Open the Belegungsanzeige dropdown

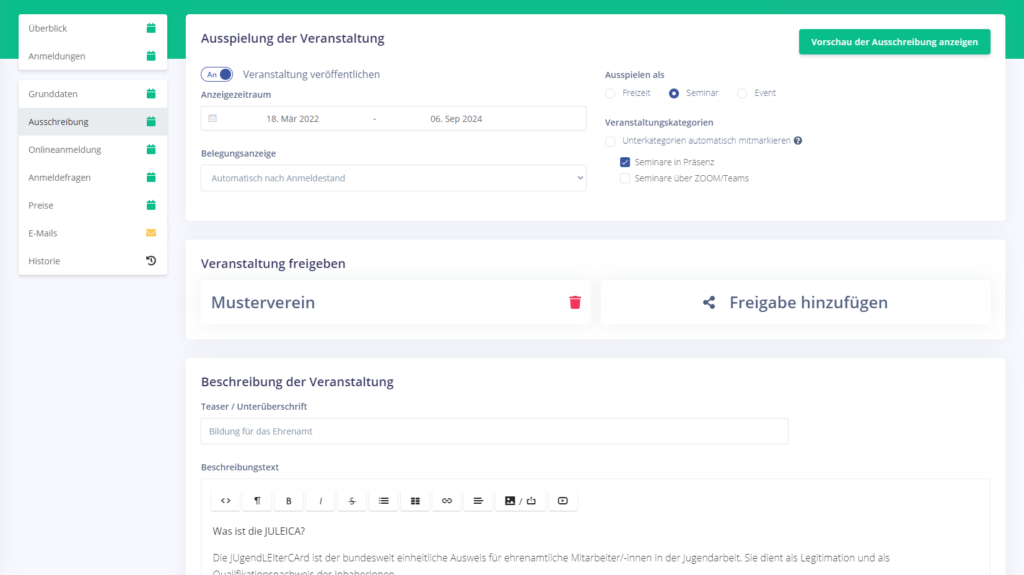click(x=393, y=178)
